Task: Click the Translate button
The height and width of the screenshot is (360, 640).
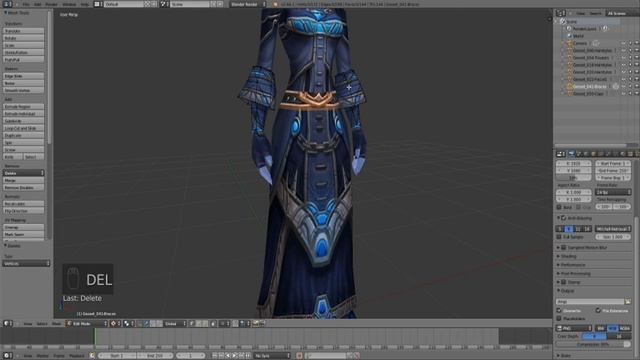Action: 24,31
